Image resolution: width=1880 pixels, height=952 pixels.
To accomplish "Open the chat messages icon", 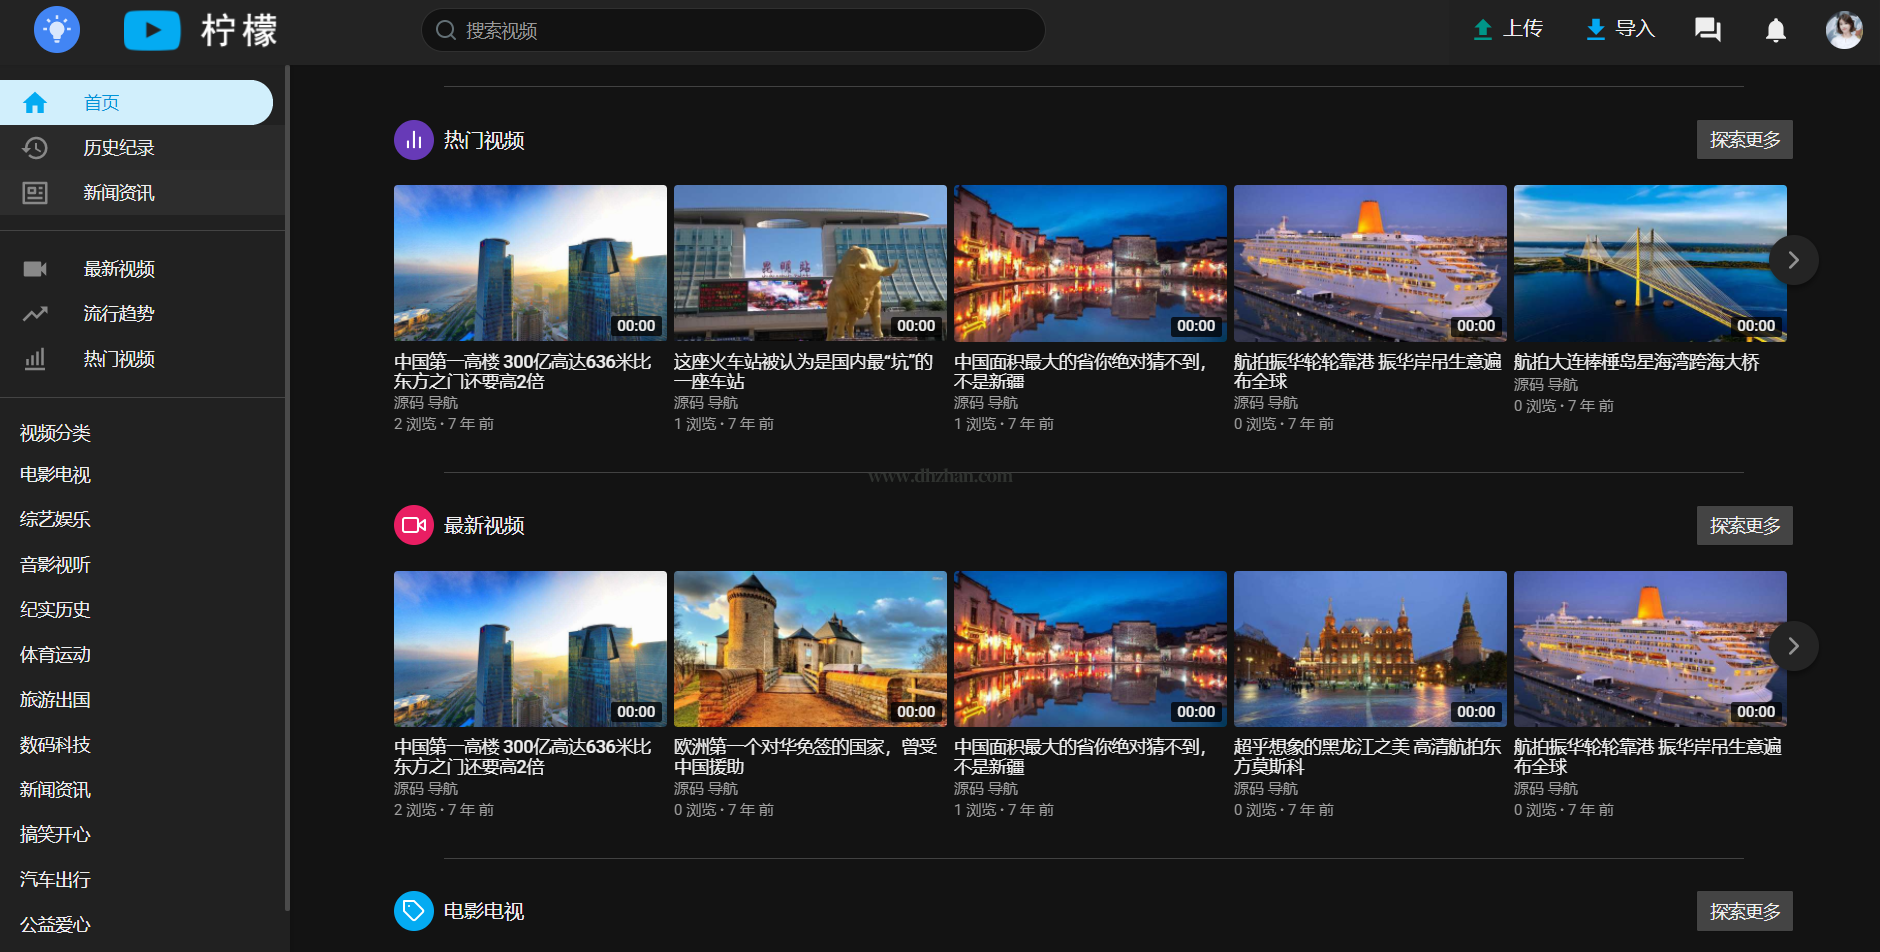I will pyautogui.click(x=1707, y=30).
